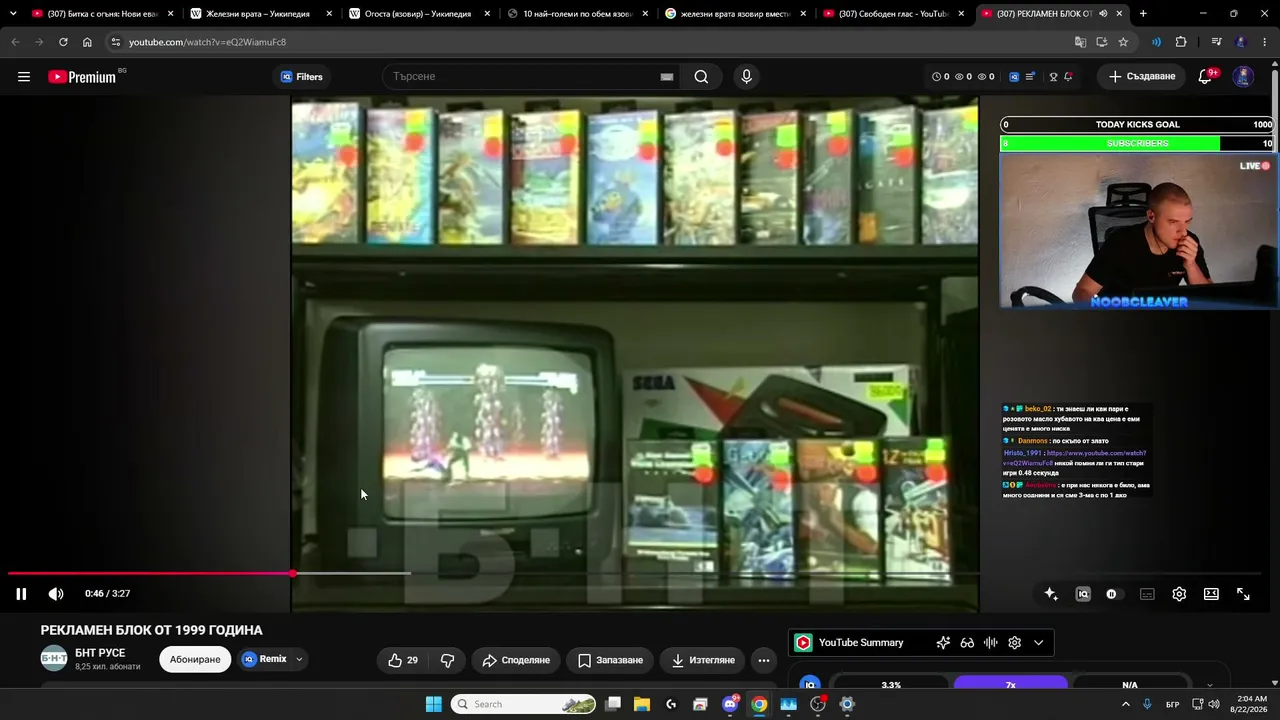
Task: Open the taskbar volume control
Action: pos(1214,704)
